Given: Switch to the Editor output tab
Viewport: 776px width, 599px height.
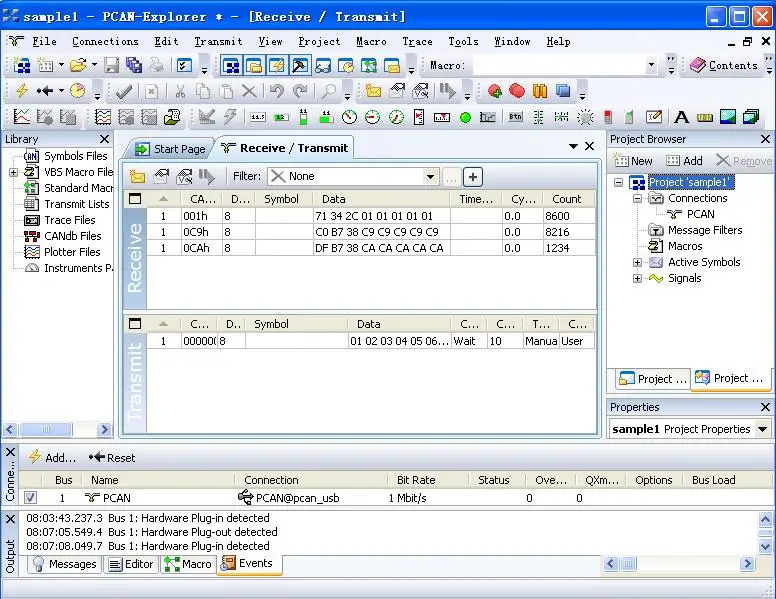Looking at the screenshot, I should coord(131,564).
